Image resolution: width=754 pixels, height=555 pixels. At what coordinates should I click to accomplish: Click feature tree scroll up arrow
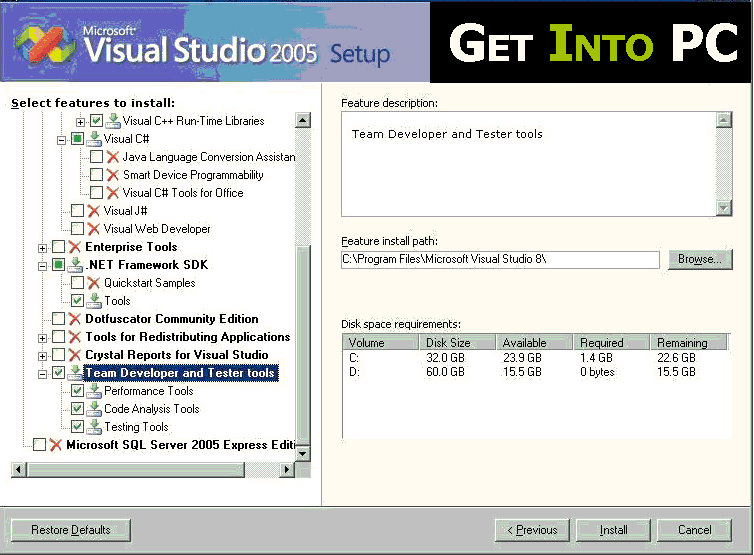pyautogui.click(x=303, y=120)
